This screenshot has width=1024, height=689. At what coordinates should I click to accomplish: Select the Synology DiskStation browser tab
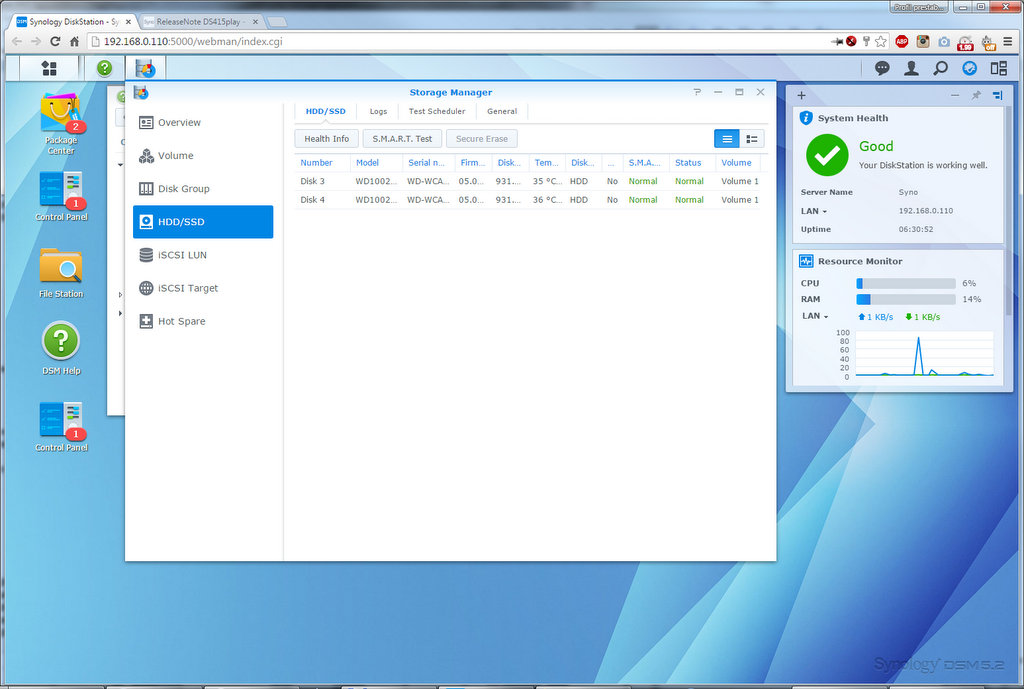(x=74, y=22)
